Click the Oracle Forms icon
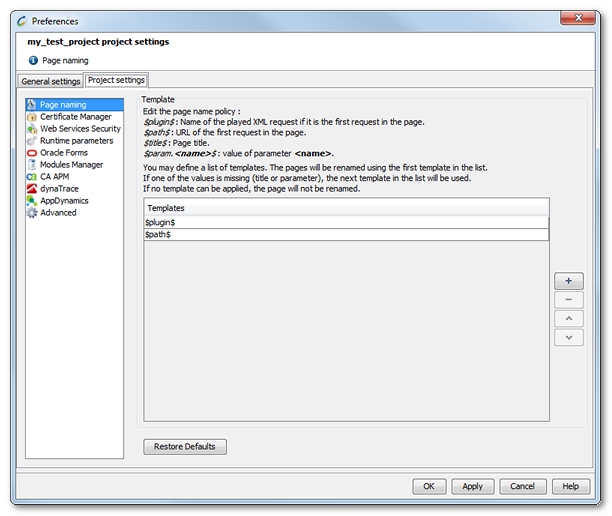Viewport: 612px width, 516px height. click(x=32, y=153)
